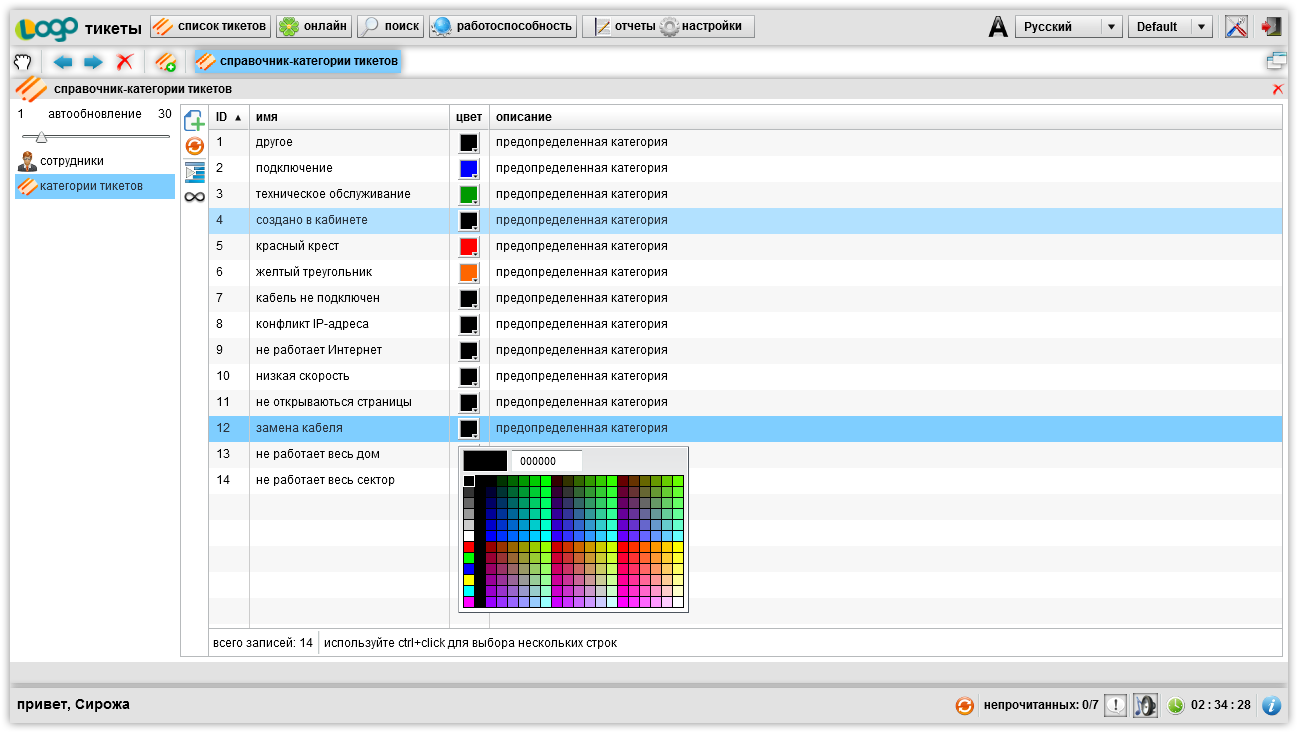Open the работоспособность page
1298x733 pixels.
[x=503, y=26]
